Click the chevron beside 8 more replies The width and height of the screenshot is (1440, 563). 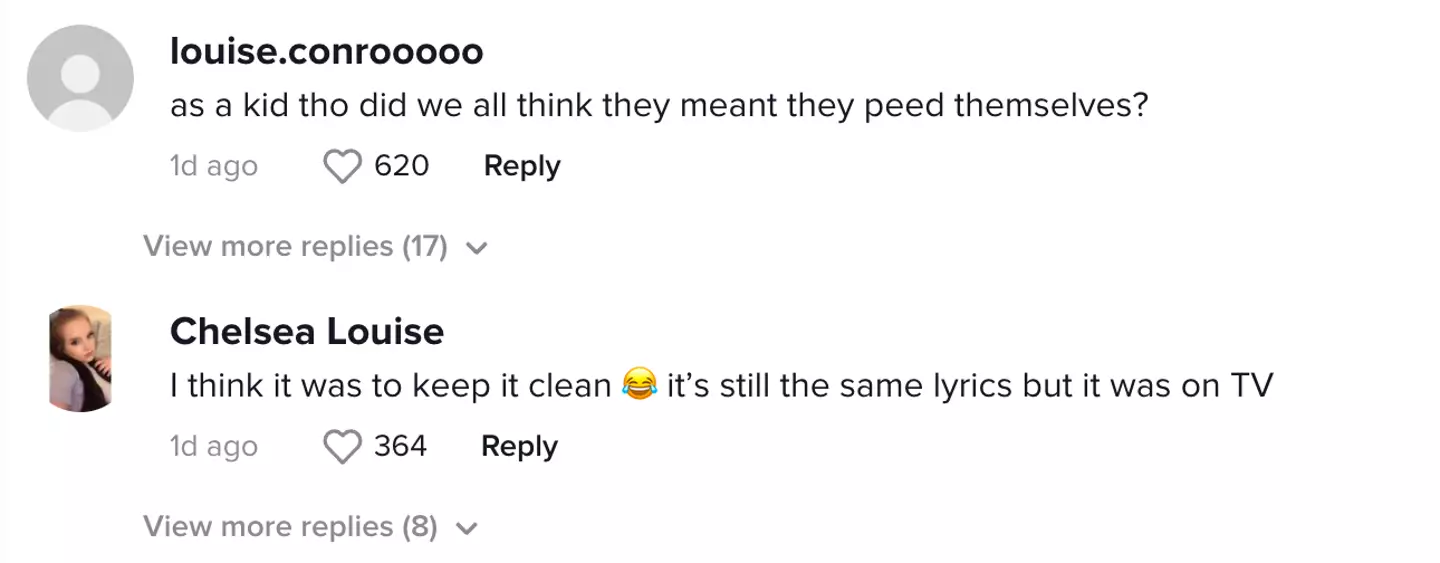pos(468,528)
